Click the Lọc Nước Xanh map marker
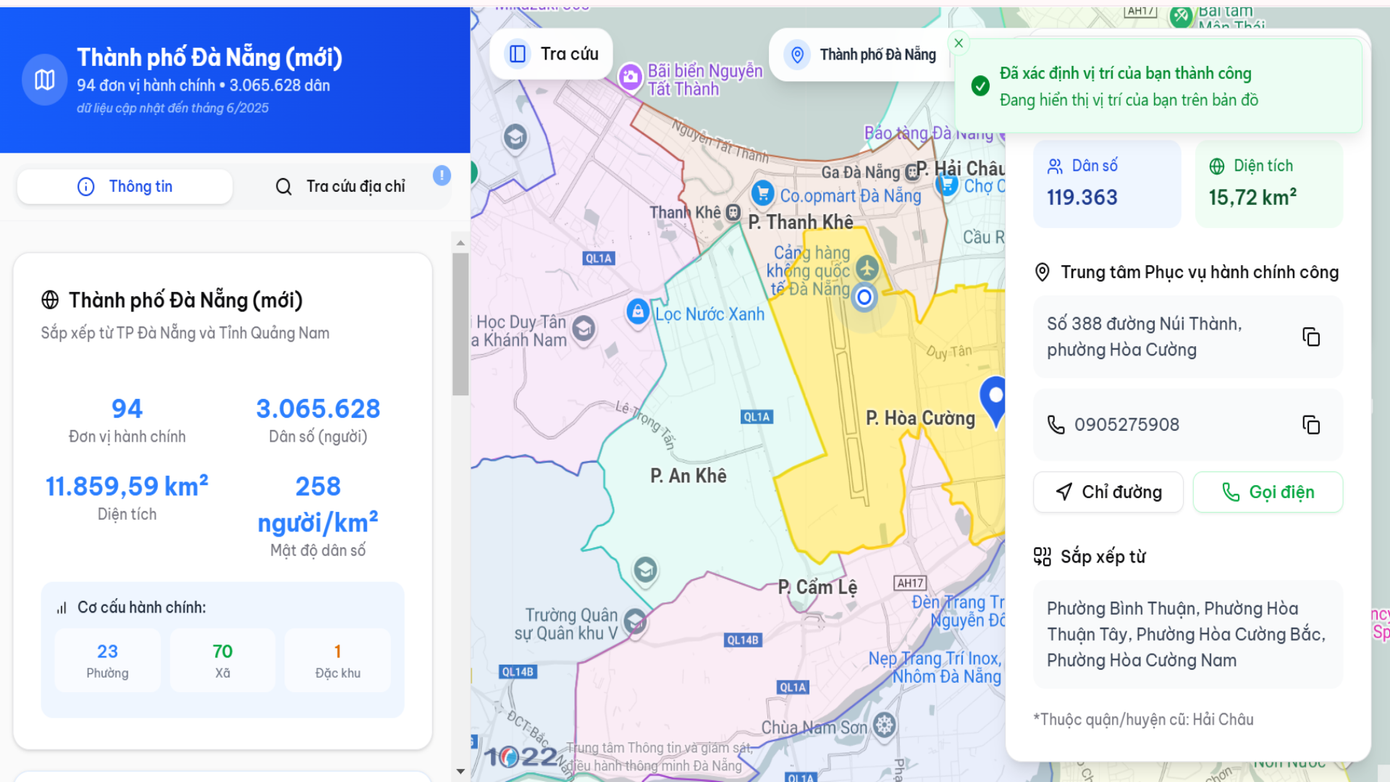 [637, 312]
